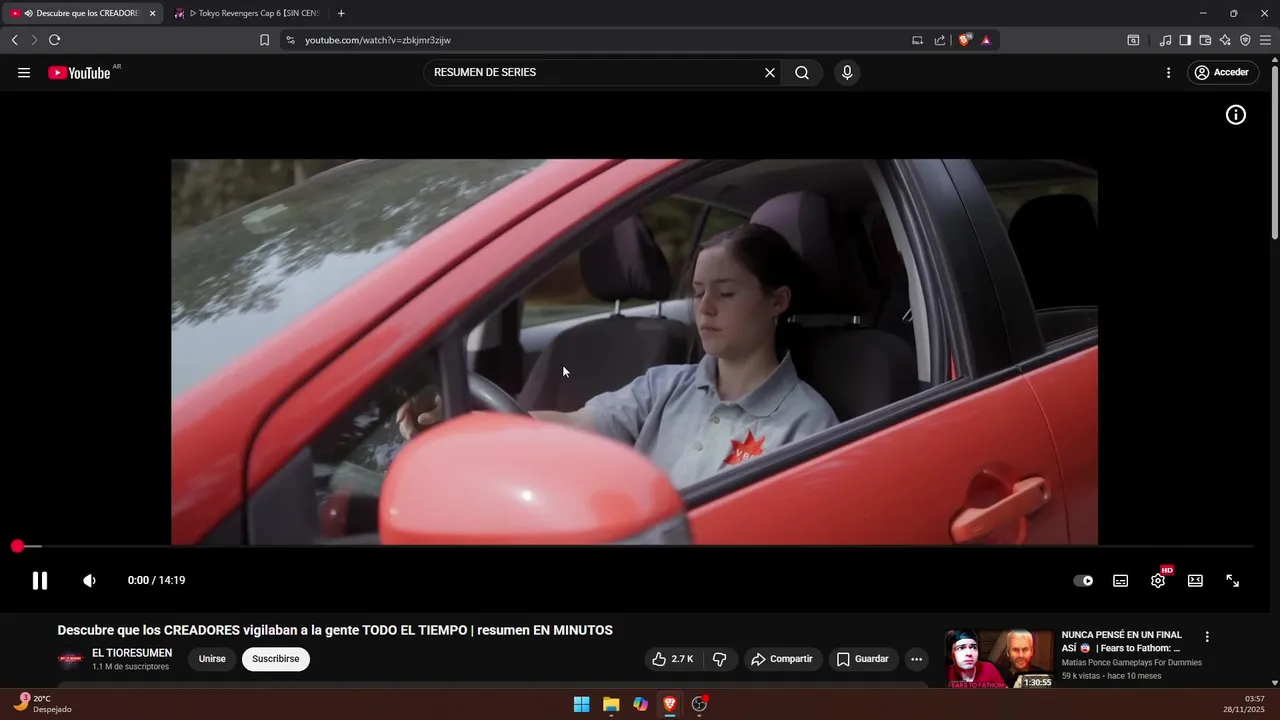Viewport: 1280px width, 720px height.
Task: Click the Brave browser taskbar icon
Action: [670, 704]
